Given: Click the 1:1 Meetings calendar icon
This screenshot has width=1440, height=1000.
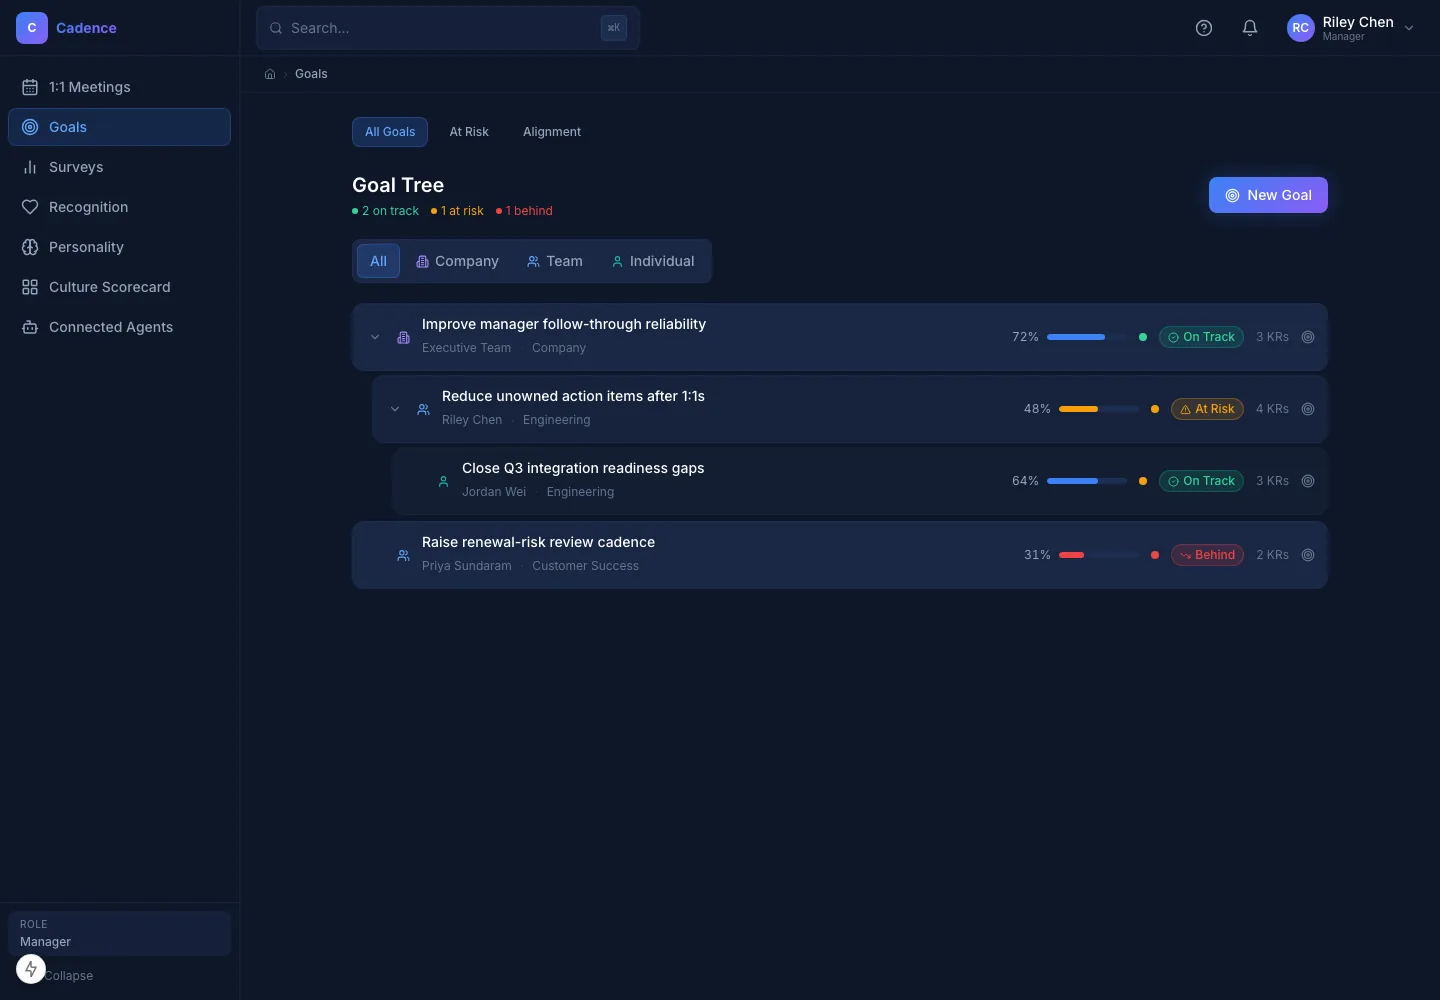Looking at the screenshot, I should pyautogui.click(x=30, y=87).
